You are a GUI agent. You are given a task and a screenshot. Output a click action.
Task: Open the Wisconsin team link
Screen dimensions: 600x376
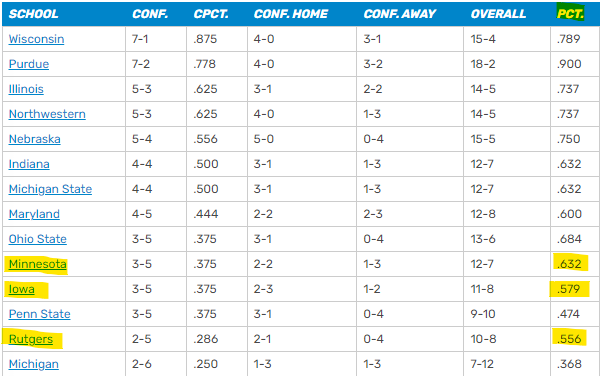36,39
